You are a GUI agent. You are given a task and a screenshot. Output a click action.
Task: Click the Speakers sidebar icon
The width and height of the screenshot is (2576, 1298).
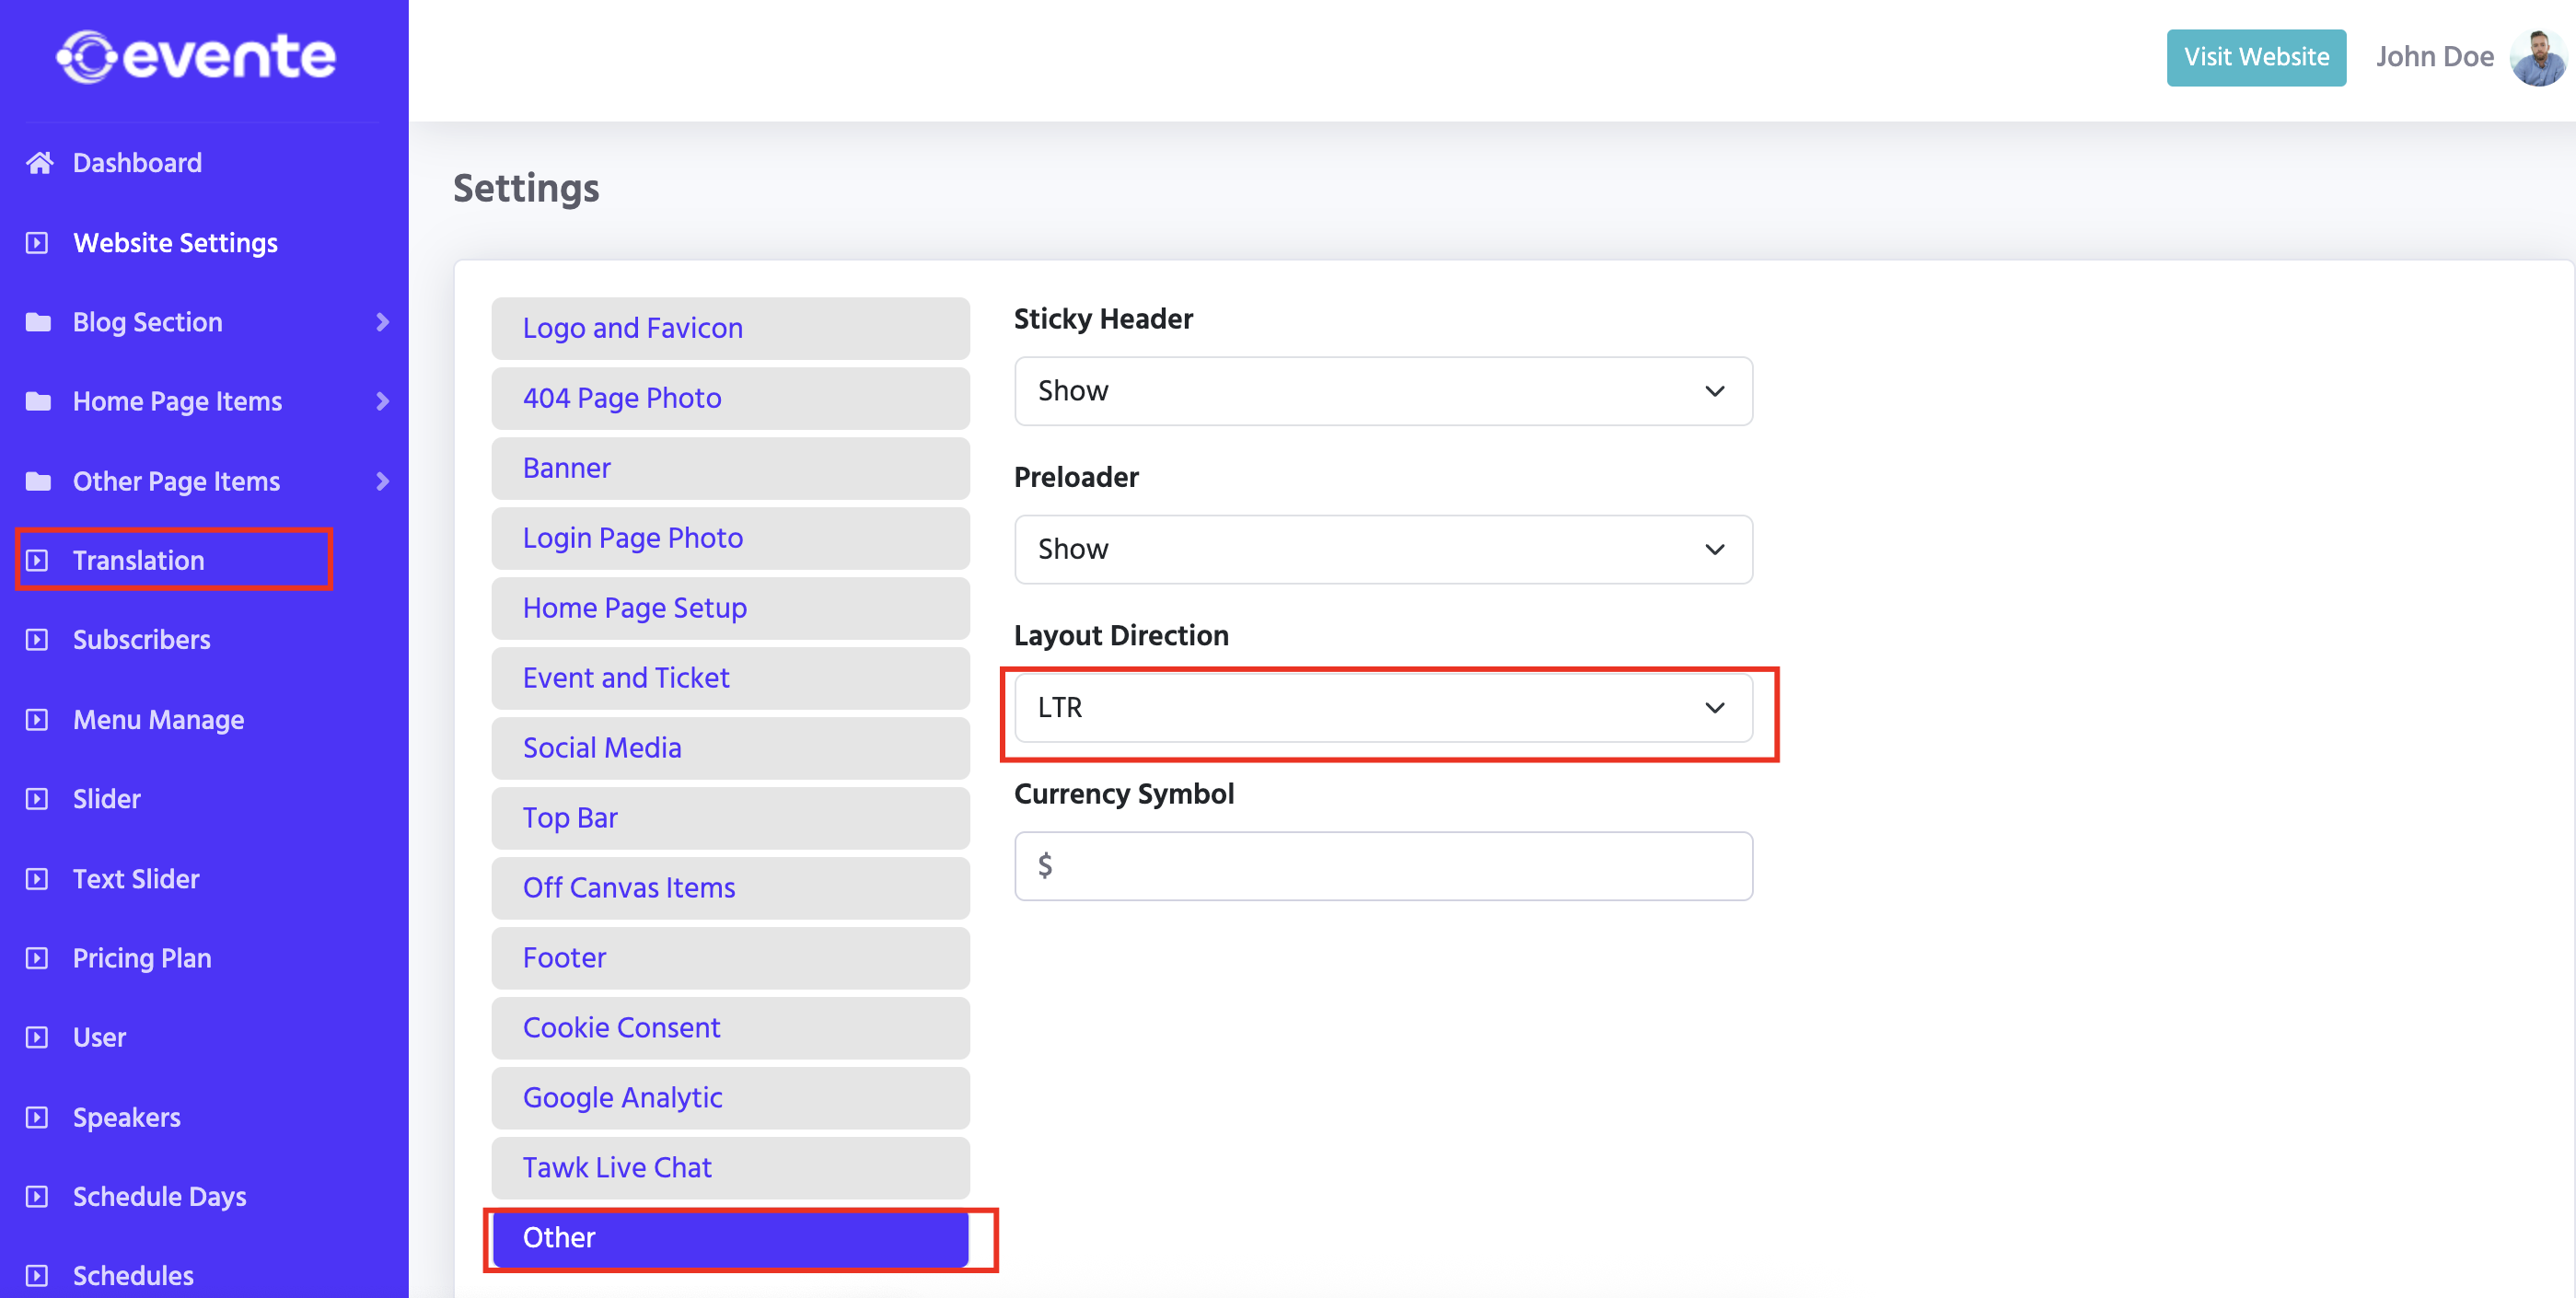tap(37, 1117)
